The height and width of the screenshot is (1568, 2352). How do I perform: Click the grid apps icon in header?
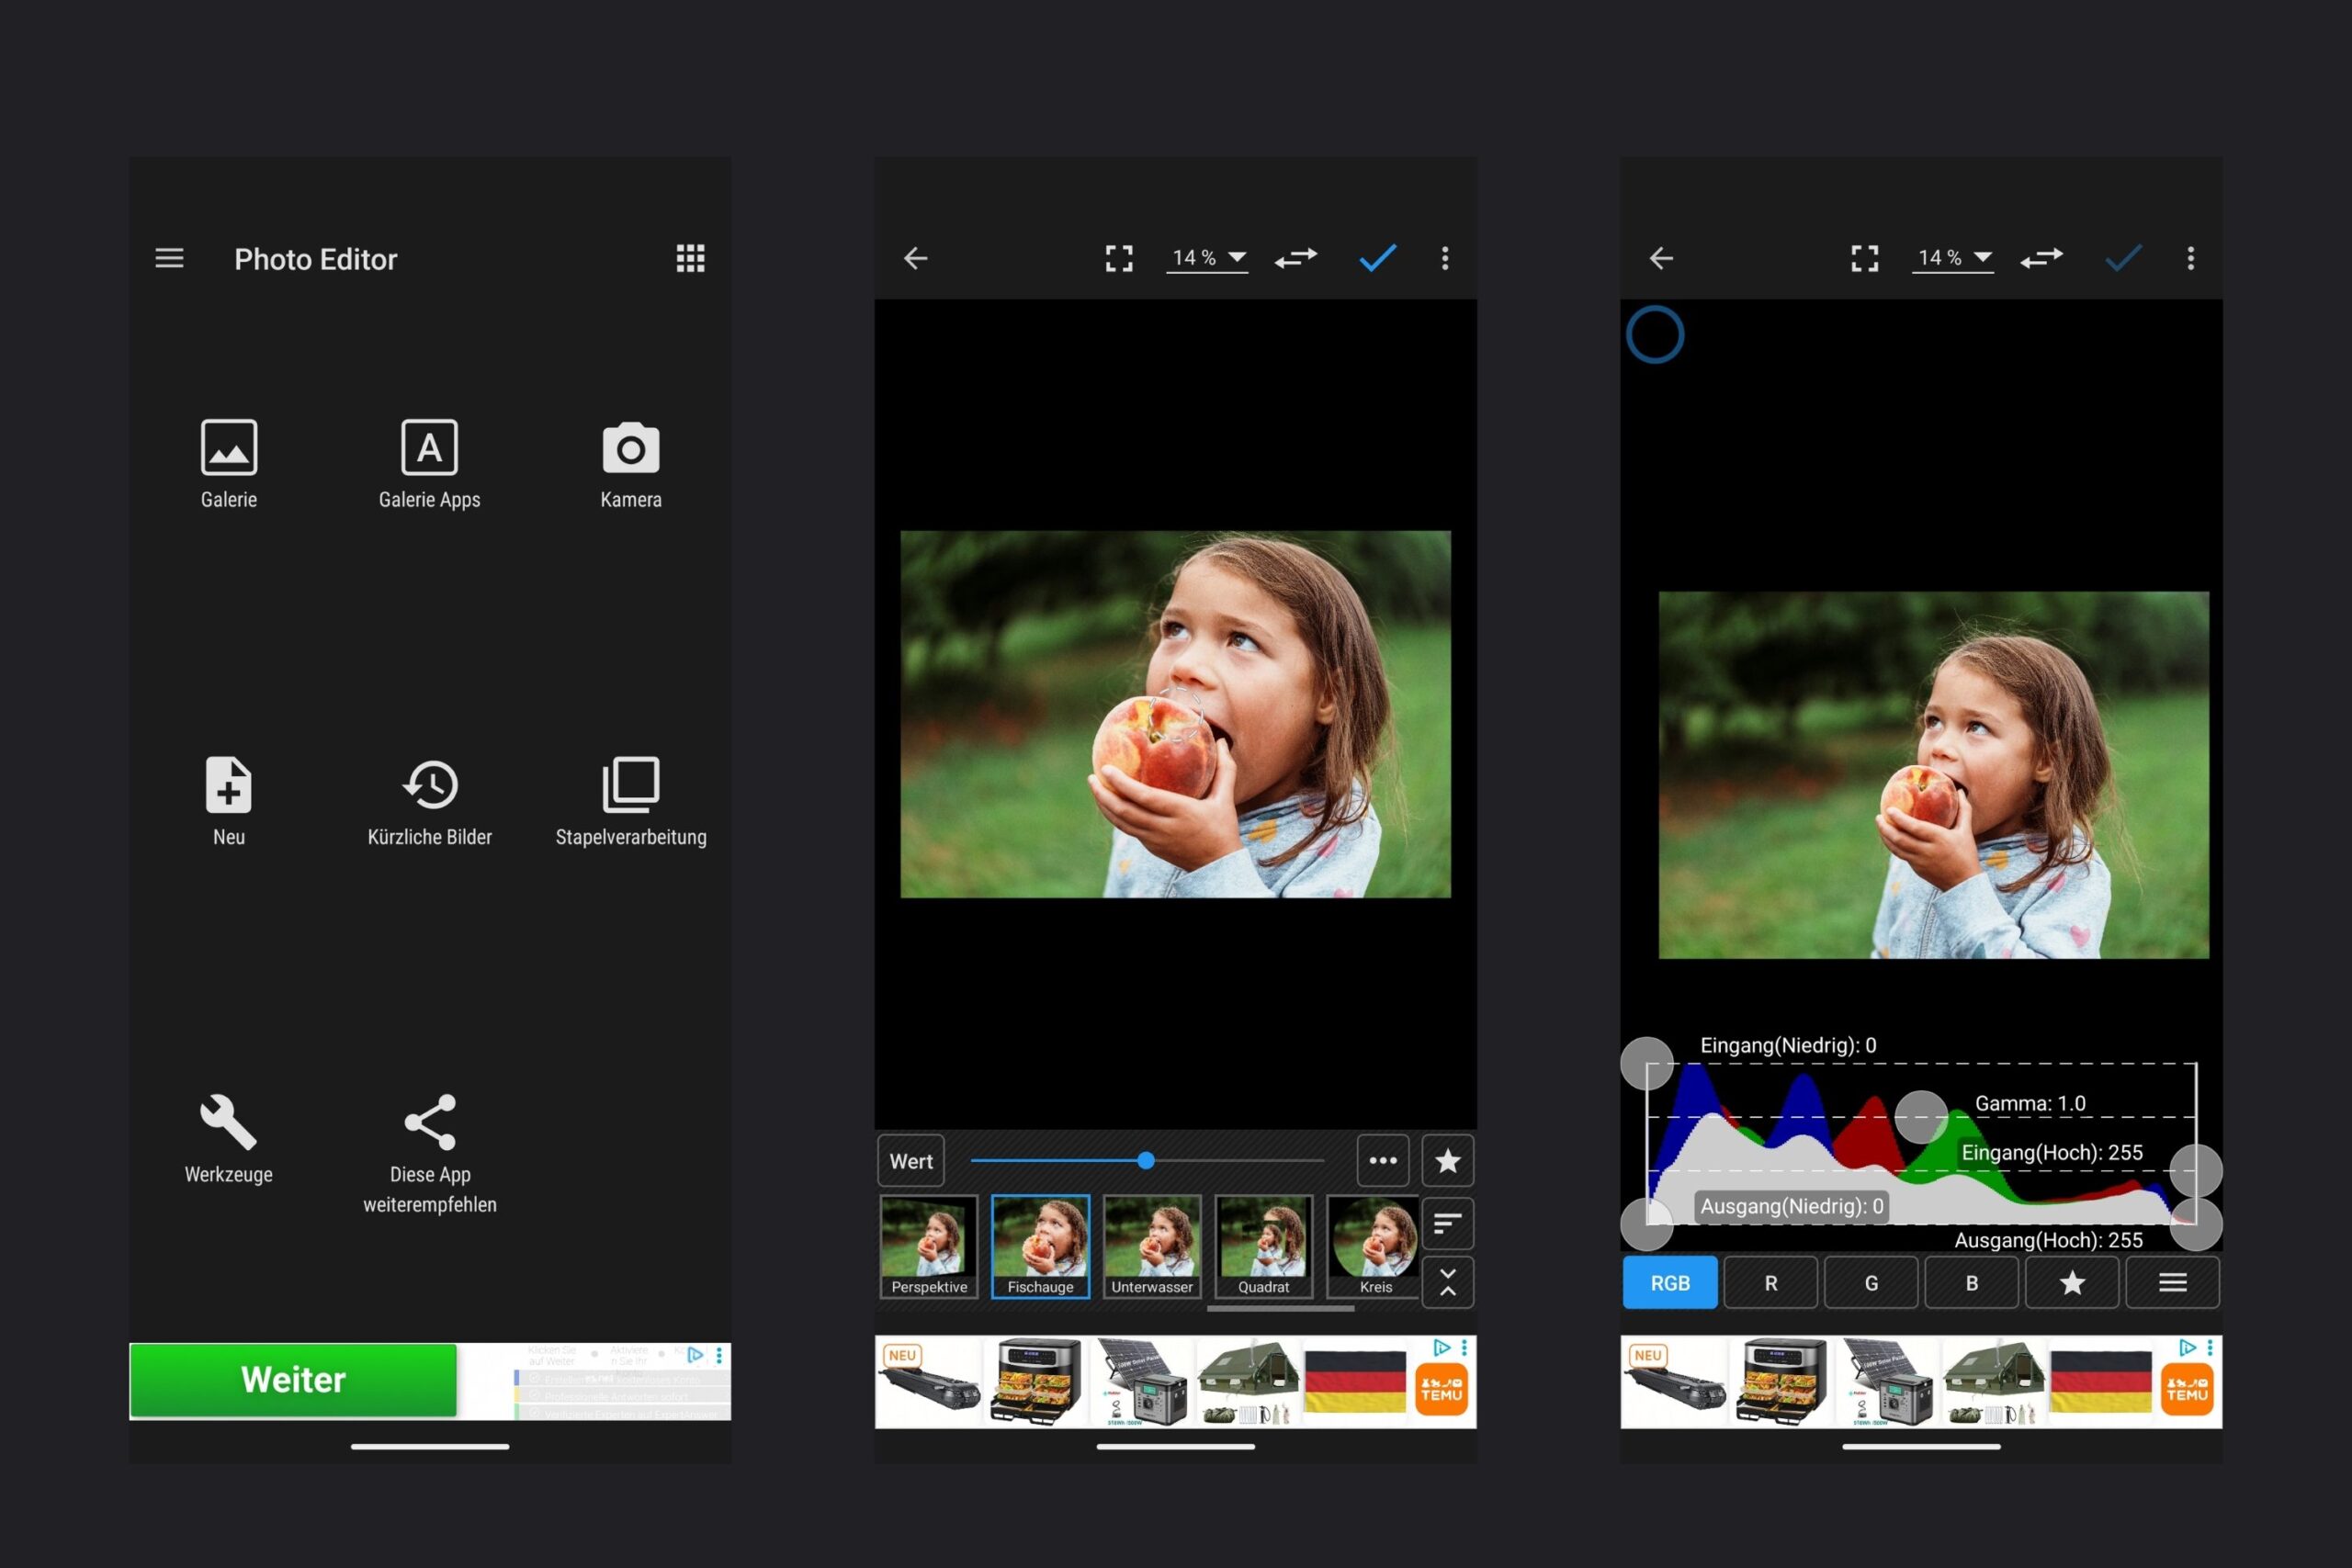(x=690, y=259)
